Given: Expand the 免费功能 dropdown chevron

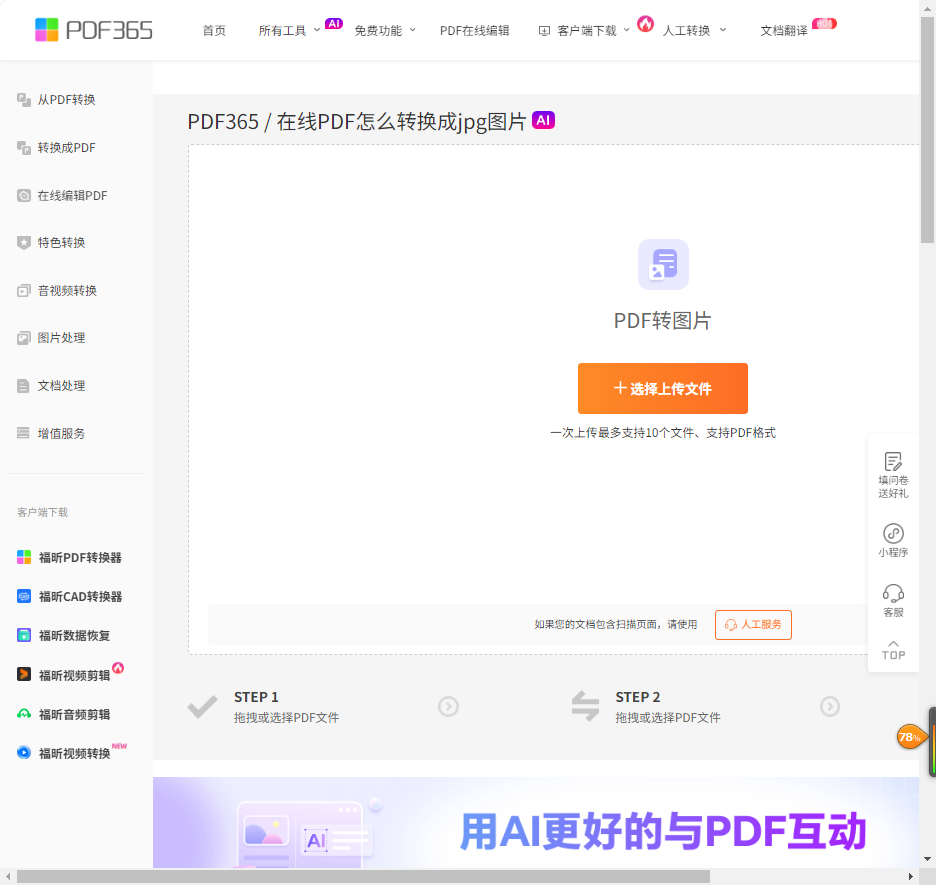Looking at the screenshot, I should 412,30.
